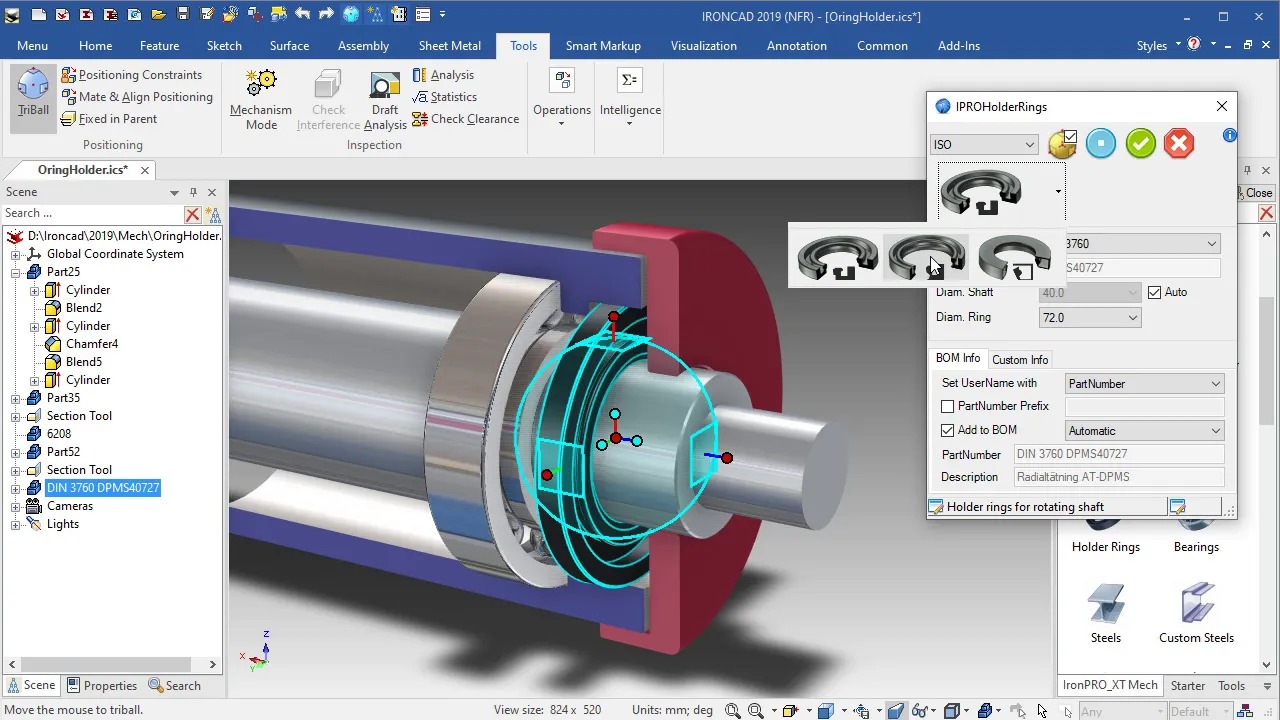Click the Analysis icon in Inspection group
The height and width of the screenshot is (720, 1280).
420,75
